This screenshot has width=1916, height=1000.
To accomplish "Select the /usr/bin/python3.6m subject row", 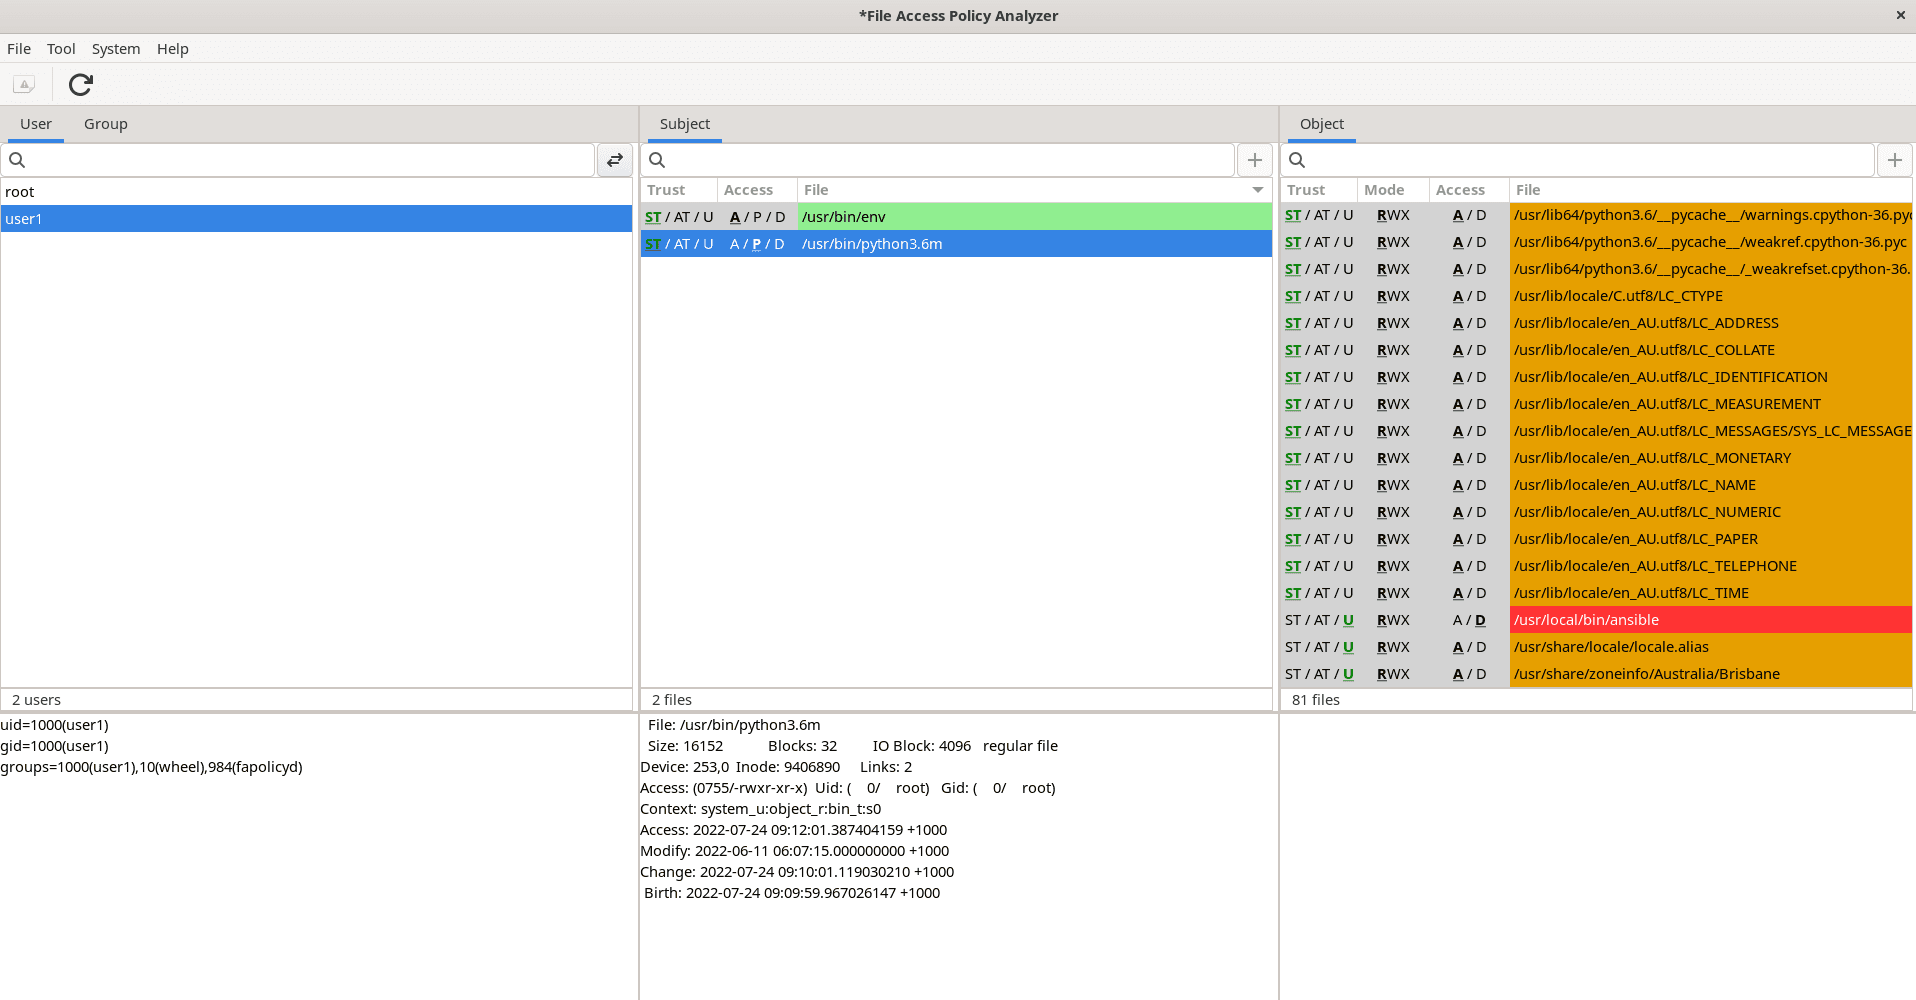I will pos(956,244).
